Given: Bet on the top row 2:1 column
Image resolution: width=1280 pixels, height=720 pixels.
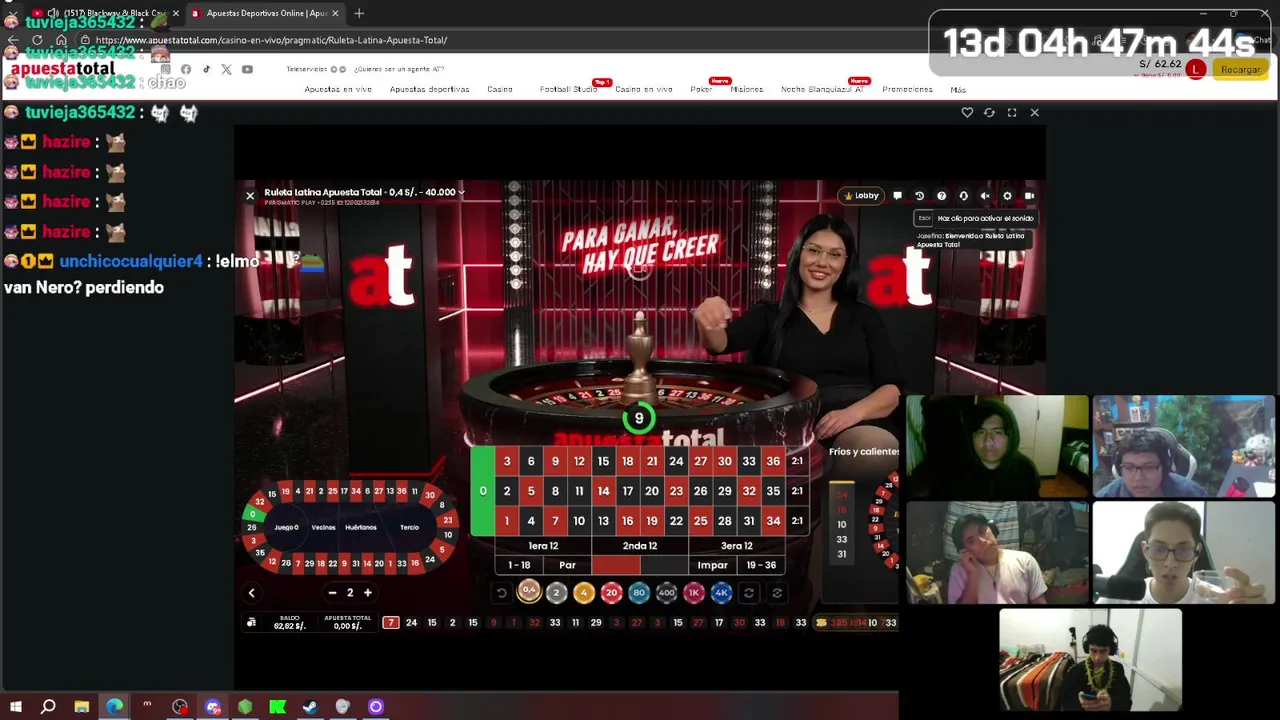Looking at the screenshot, I should point(797,461).
